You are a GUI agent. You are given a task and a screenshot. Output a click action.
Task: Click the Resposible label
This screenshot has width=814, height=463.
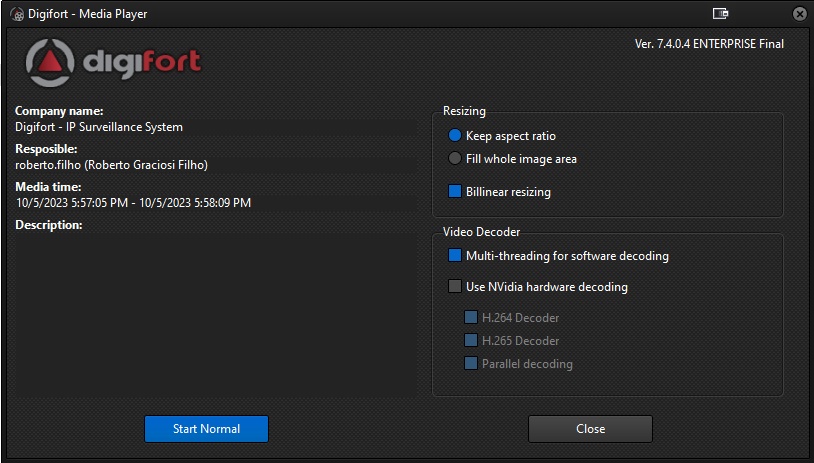[x=46, y=149]
